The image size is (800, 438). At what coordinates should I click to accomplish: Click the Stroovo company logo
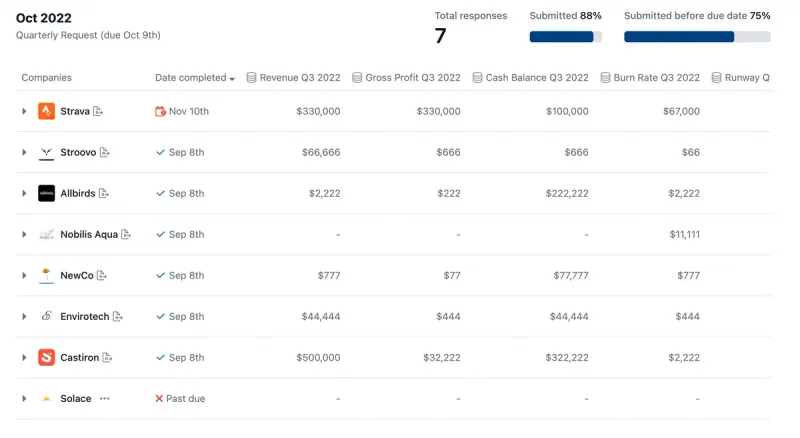coord(46,152)
